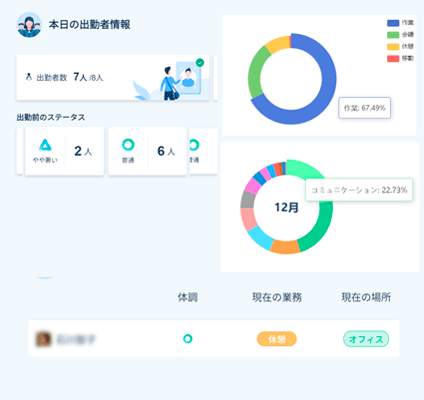The height and width of the screenshot is (400, 424).
Task: Click the green circle 体調 indicator in the row
Action: point(188,339)
